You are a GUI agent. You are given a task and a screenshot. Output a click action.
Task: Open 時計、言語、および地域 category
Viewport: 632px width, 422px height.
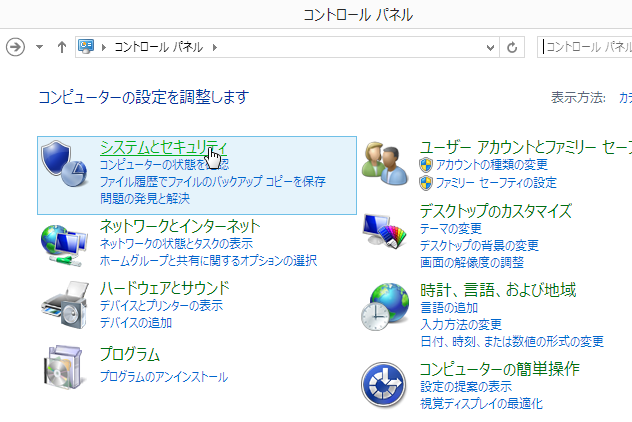[x=498, y=290]
